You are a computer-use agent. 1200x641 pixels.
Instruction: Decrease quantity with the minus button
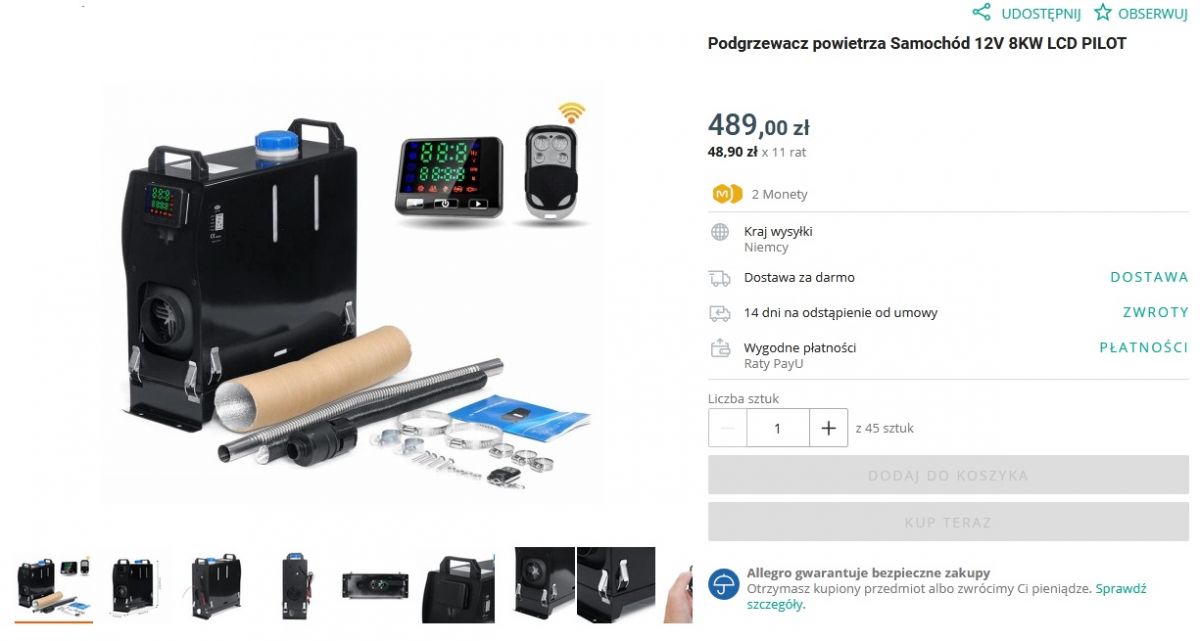[x=727, y=428]
